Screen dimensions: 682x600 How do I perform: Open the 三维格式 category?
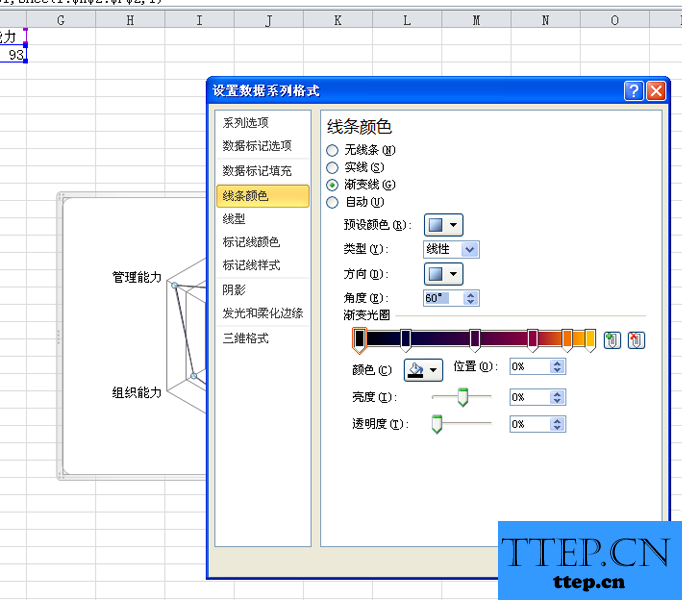pyautogui.click(x=263, y=338)
